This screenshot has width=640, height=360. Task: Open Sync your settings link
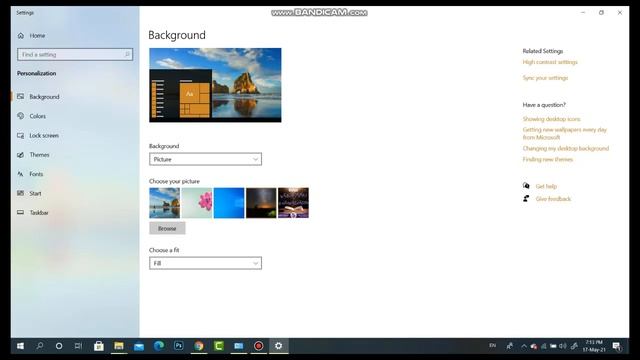[545, 78]
